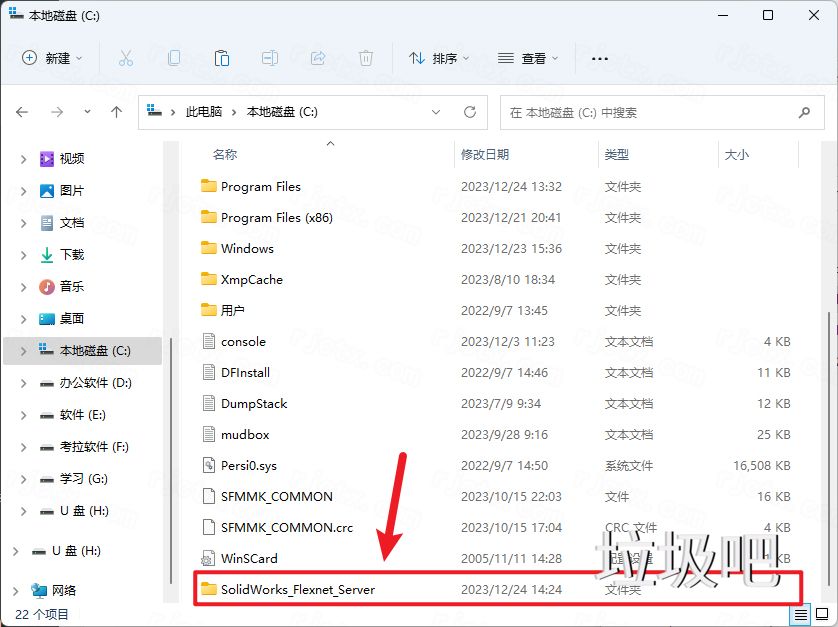This screenshot has height=627, width=838.
Task: Refresh the folder view with the reload icon
Action: point(469,112)
